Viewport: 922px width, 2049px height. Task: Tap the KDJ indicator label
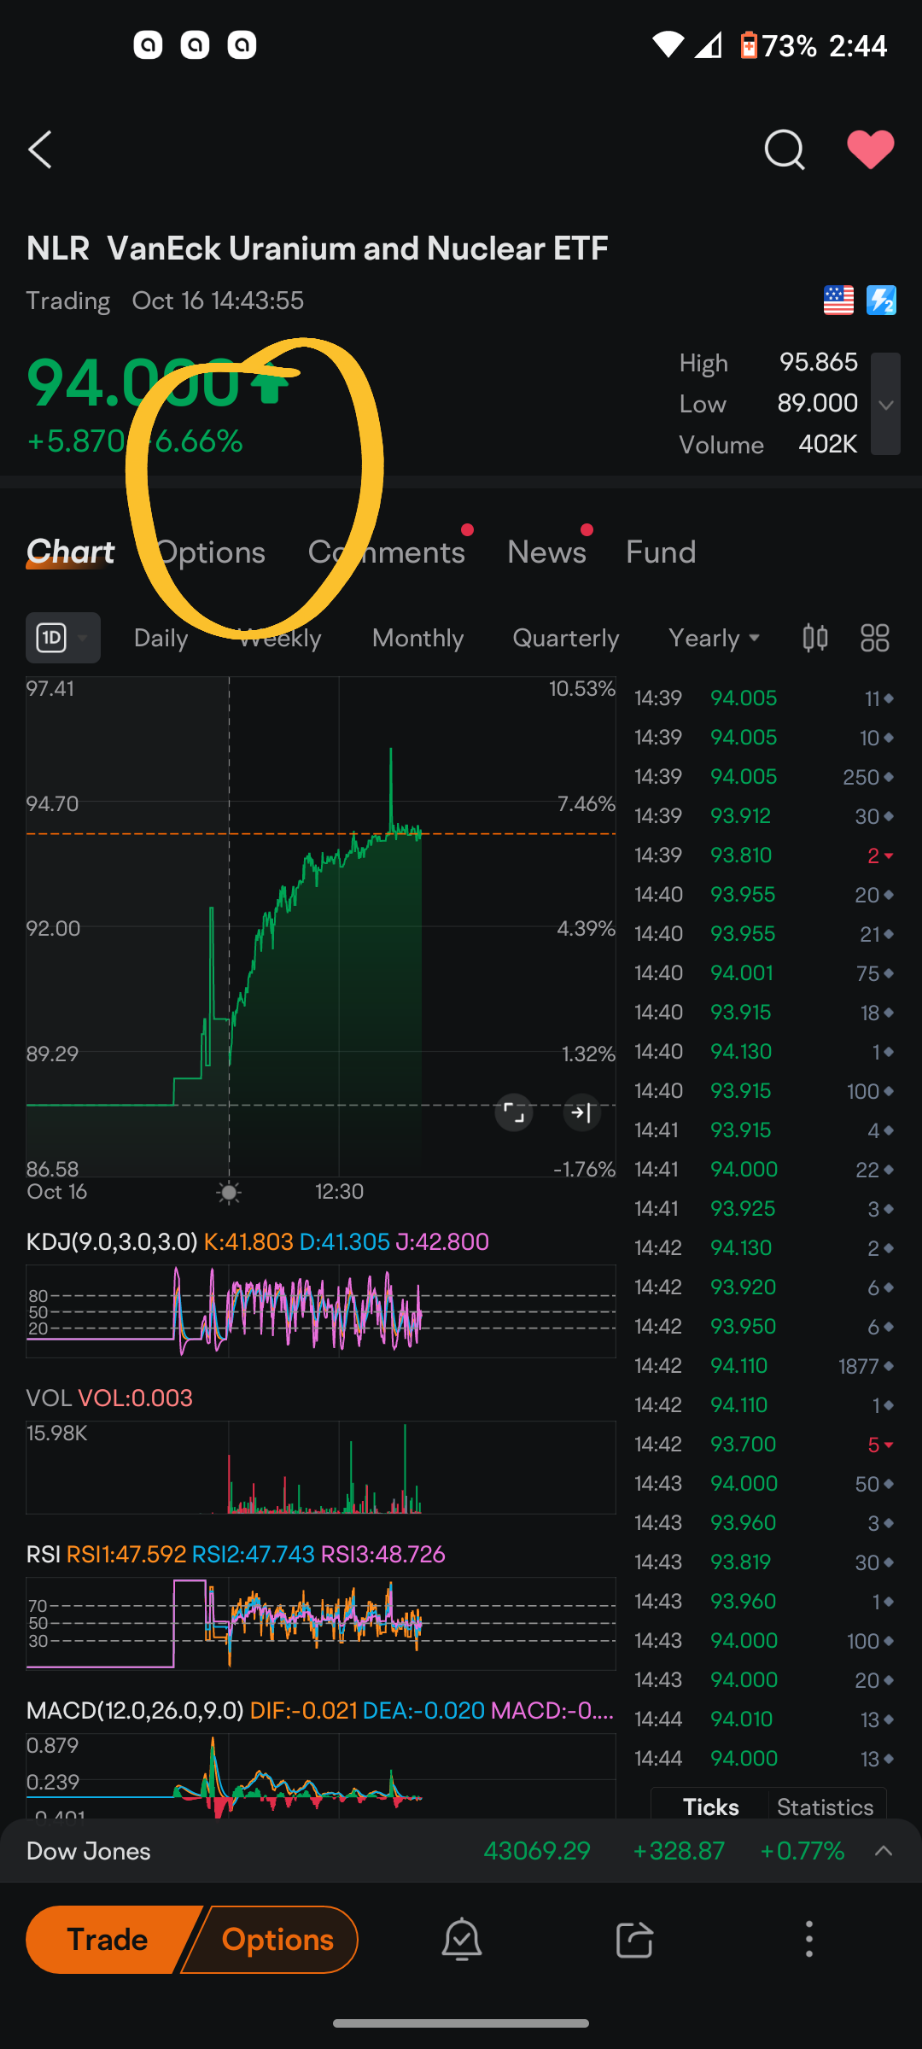click(x=112, y=1242)
